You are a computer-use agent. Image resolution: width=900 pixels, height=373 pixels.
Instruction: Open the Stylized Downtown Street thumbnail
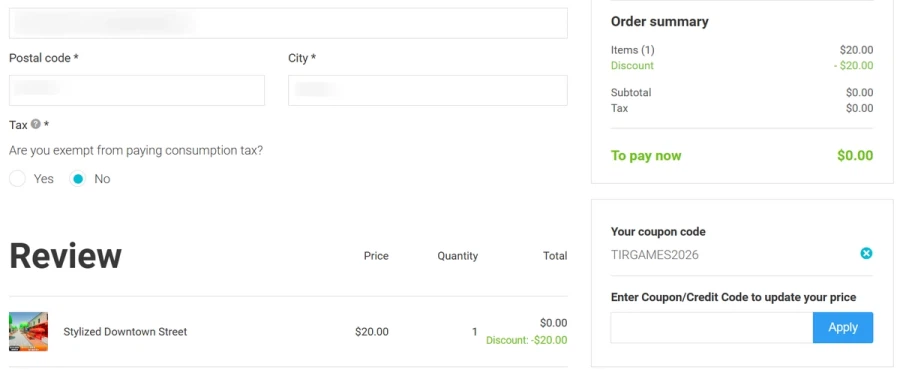click(29, 332)
